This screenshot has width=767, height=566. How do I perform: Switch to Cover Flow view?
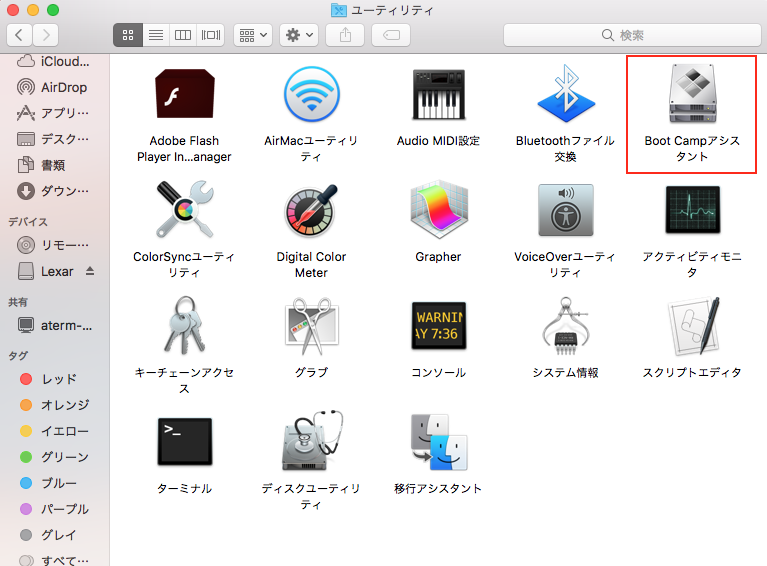[211, 35]
